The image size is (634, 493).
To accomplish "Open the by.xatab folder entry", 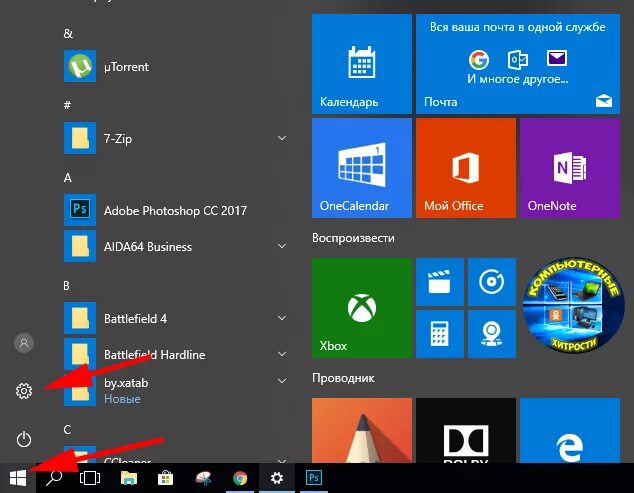I will [x=176, y=390].
